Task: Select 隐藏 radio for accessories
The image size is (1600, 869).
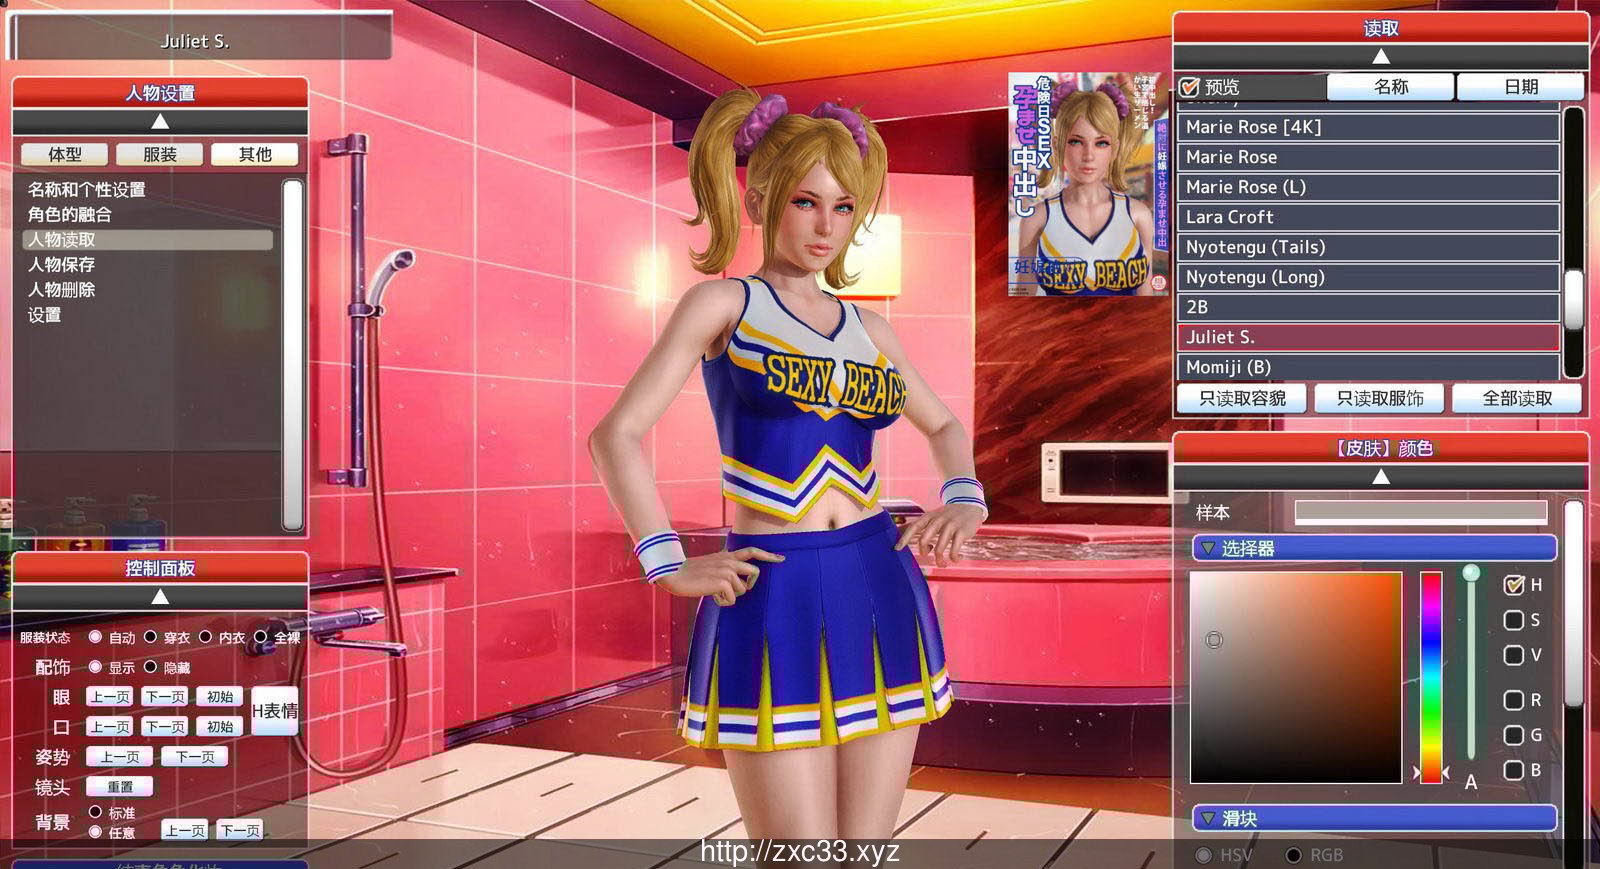Action: (x=151, y=667)
